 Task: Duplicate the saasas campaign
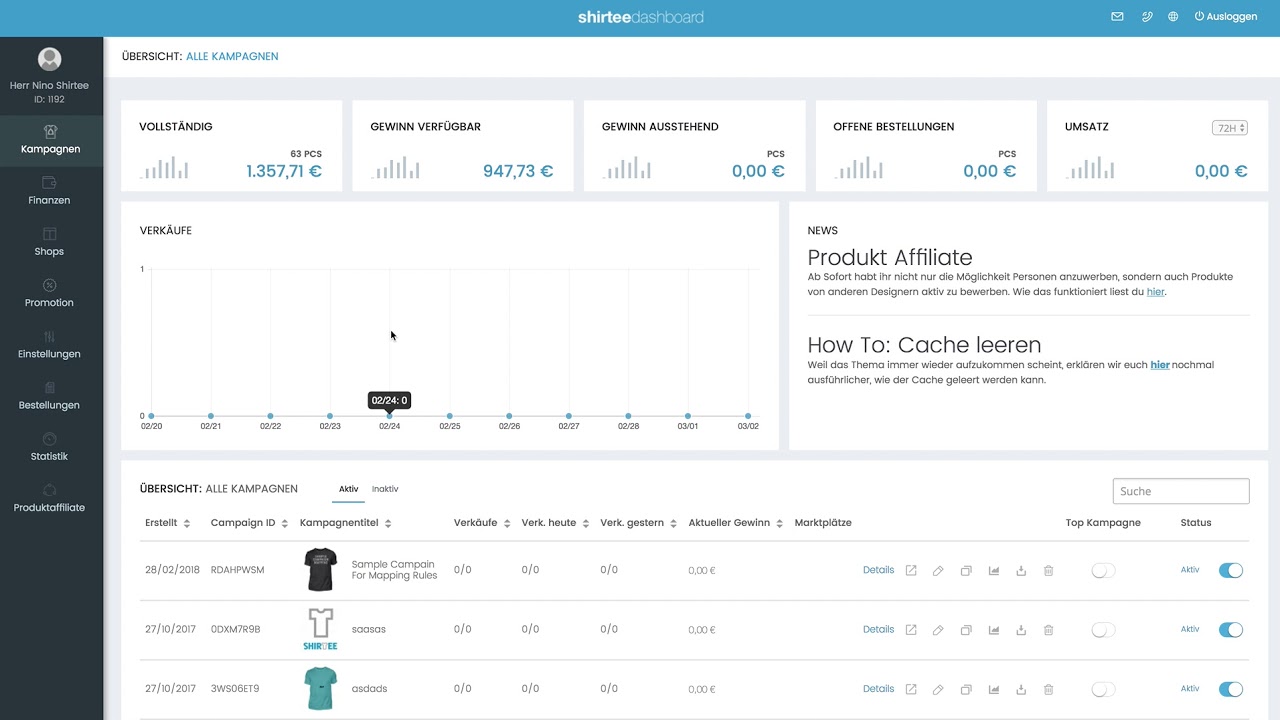point(966,630)
